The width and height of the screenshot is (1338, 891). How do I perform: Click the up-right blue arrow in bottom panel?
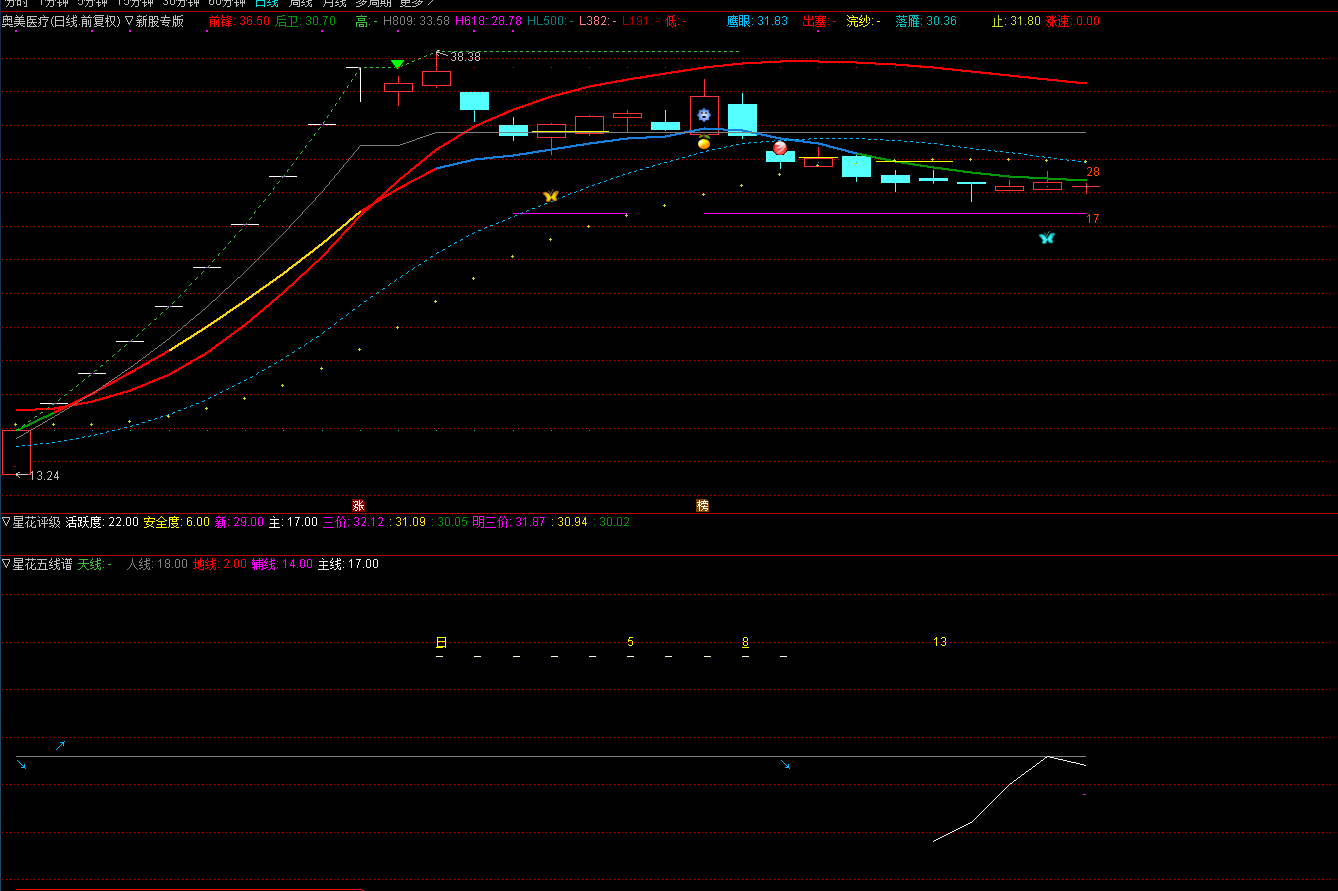tap(60, 745)
